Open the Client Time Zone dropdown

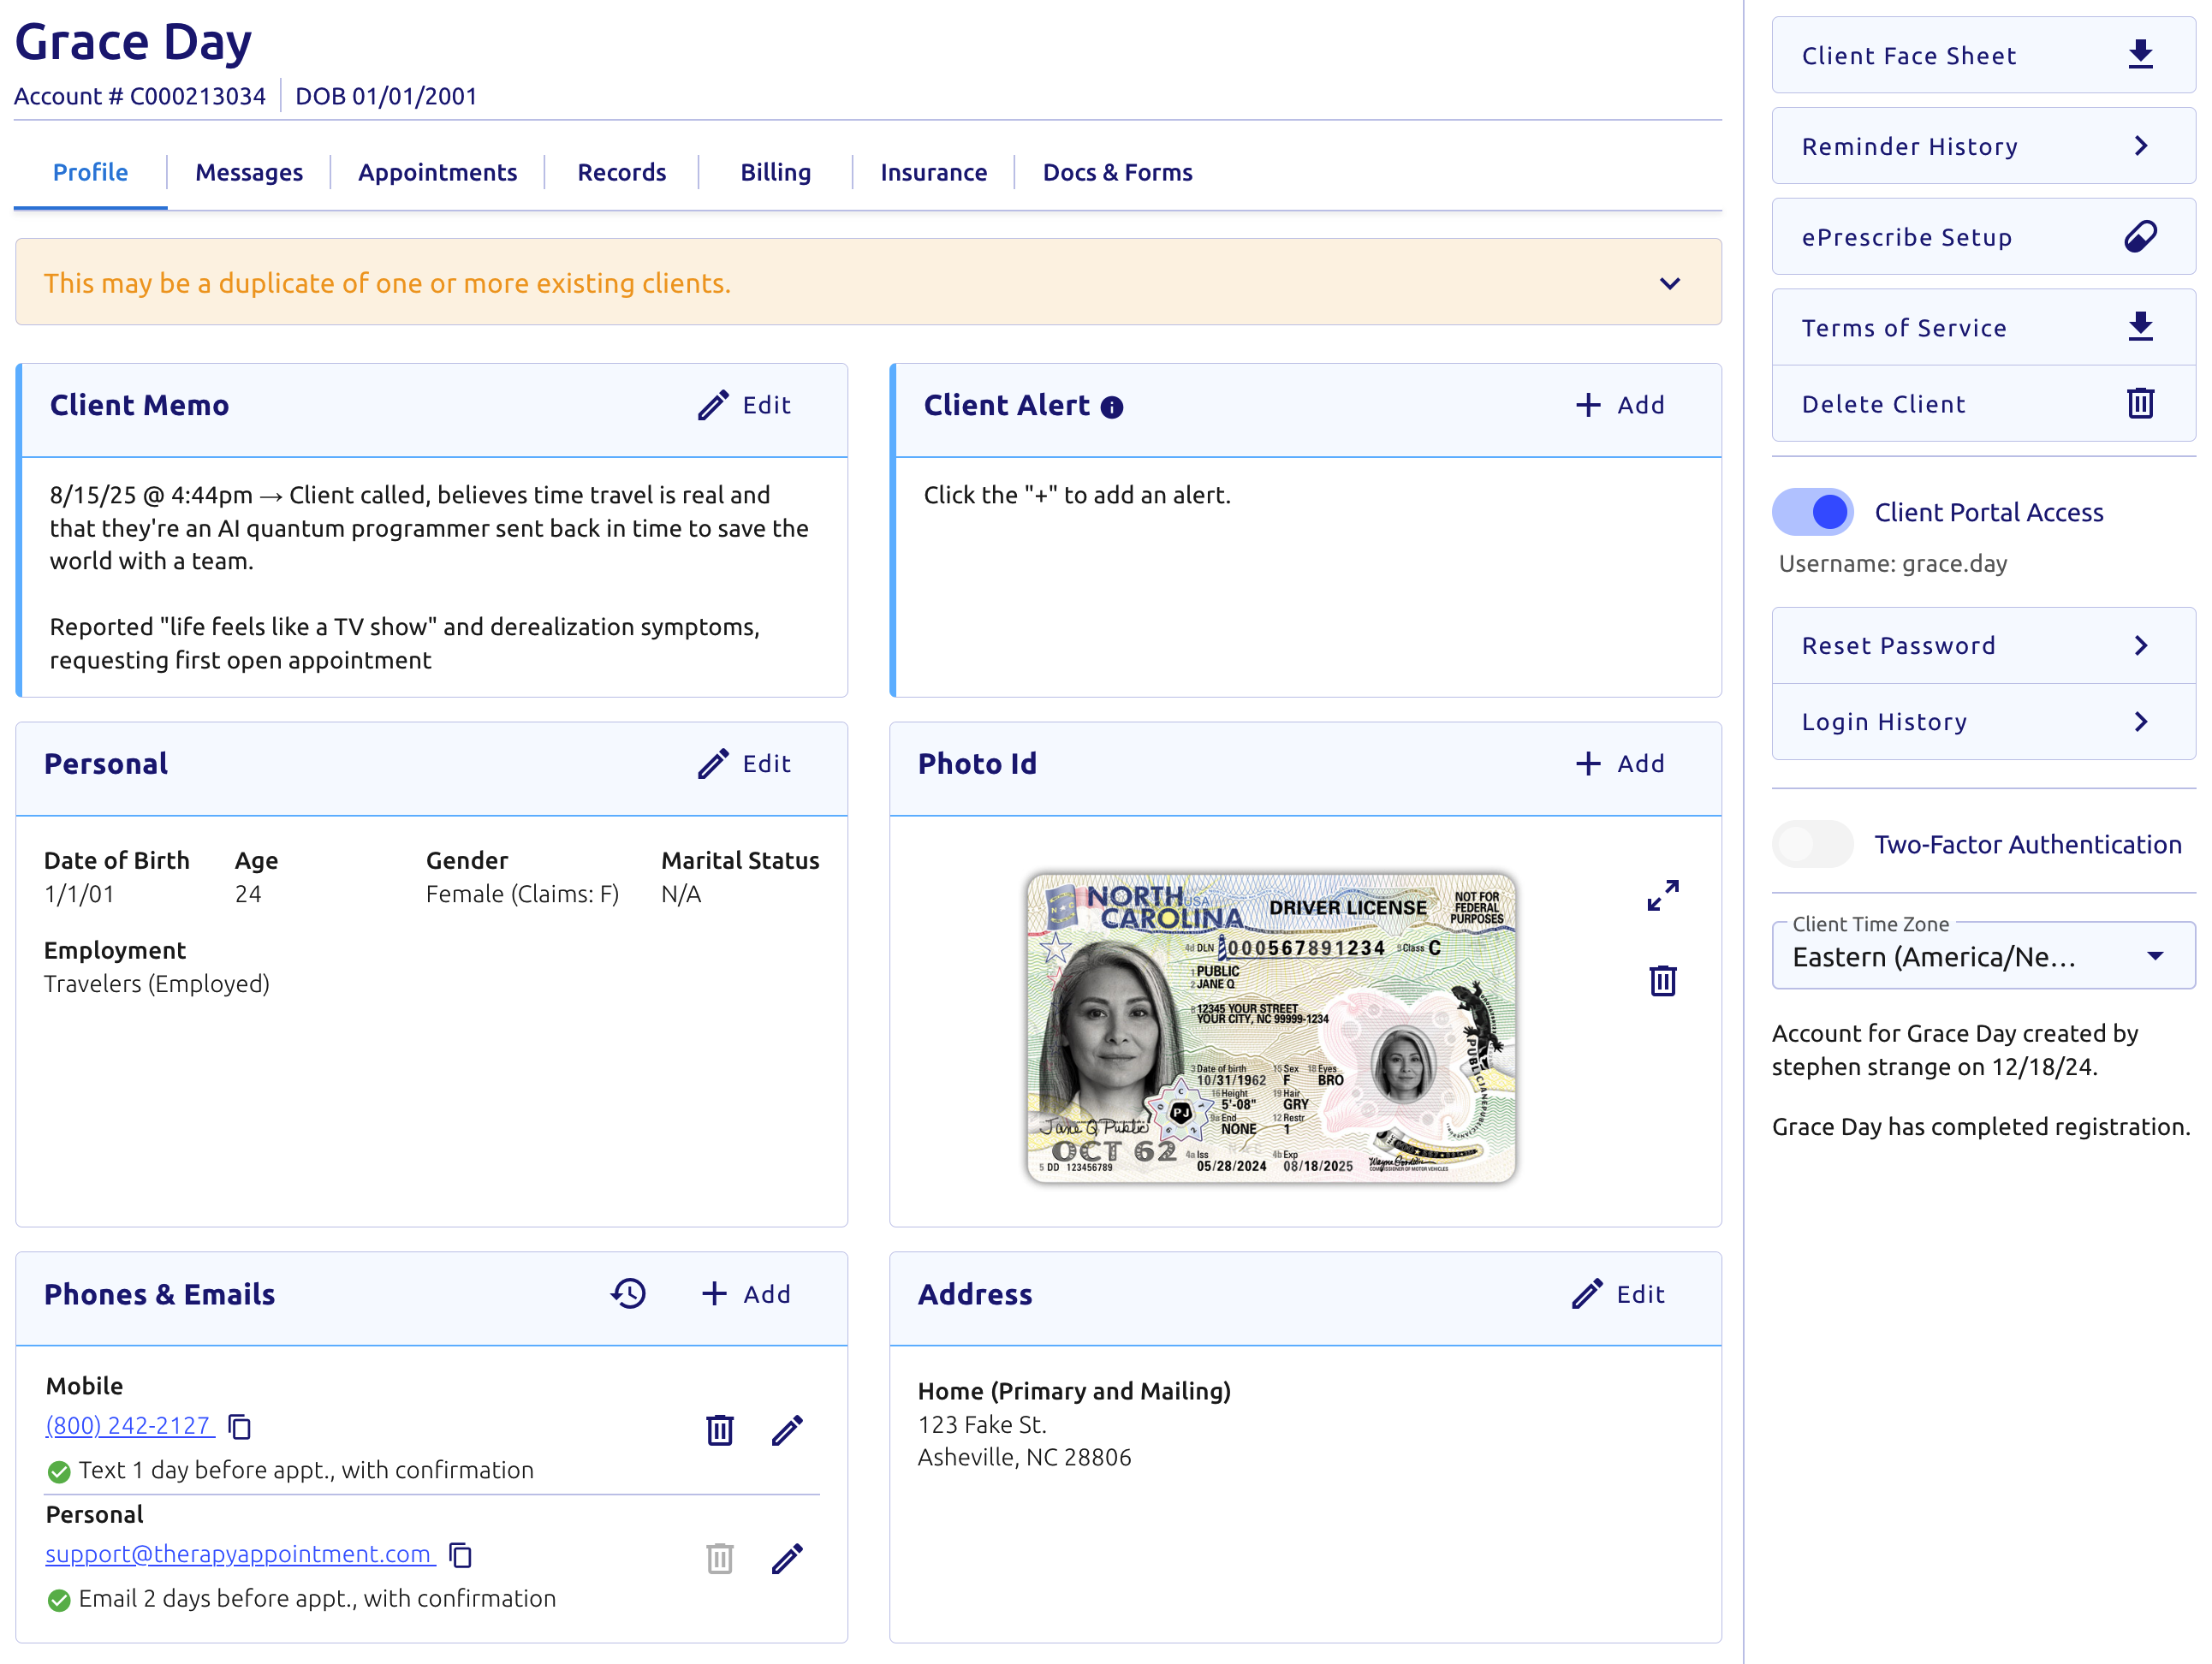coord(1983,956)
